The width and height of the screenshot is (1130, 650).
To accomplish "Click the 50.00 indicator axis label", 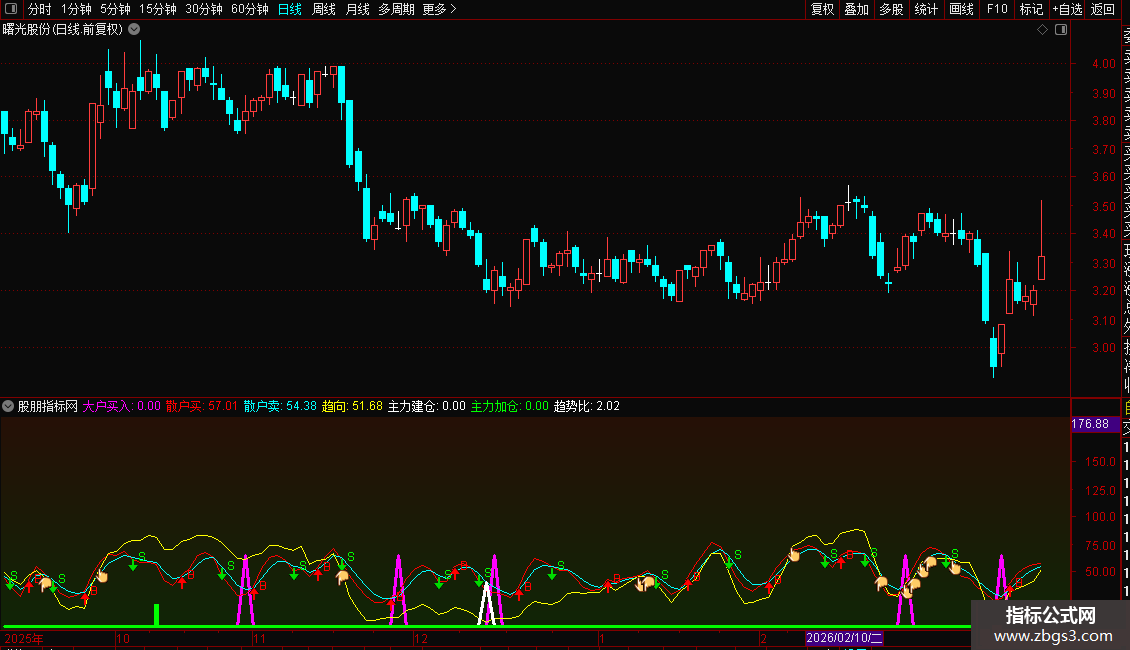I will click(x=1100, y=571).
